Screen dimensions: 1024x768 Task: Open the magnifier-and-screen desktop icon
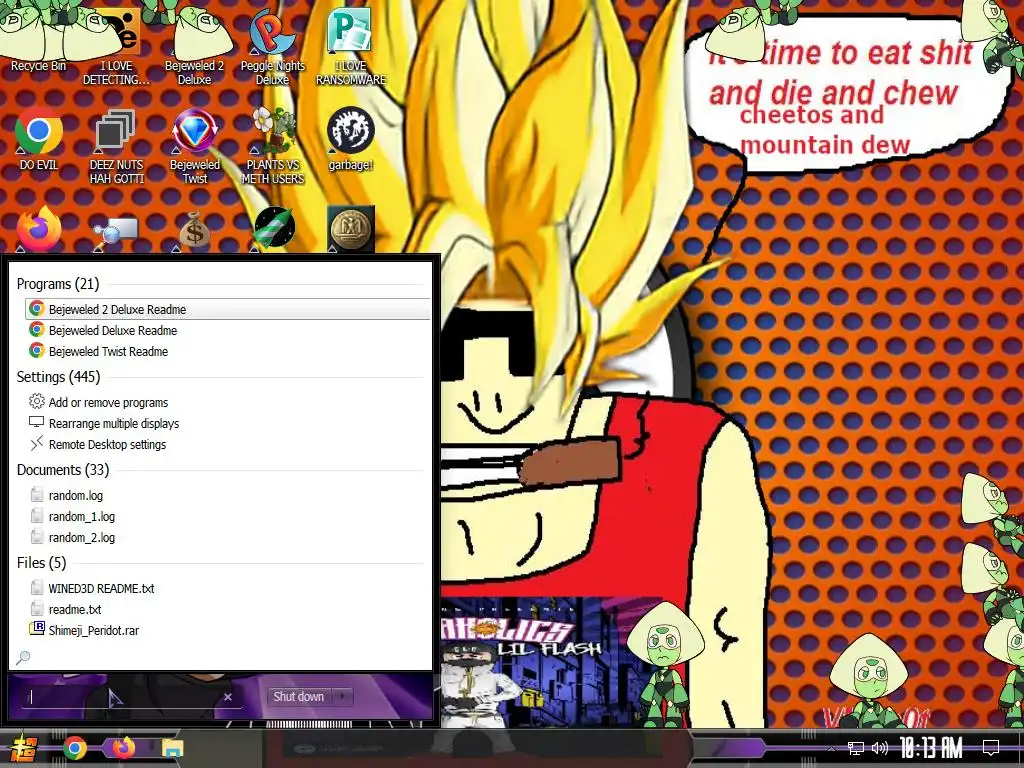[x=116, y=232]
